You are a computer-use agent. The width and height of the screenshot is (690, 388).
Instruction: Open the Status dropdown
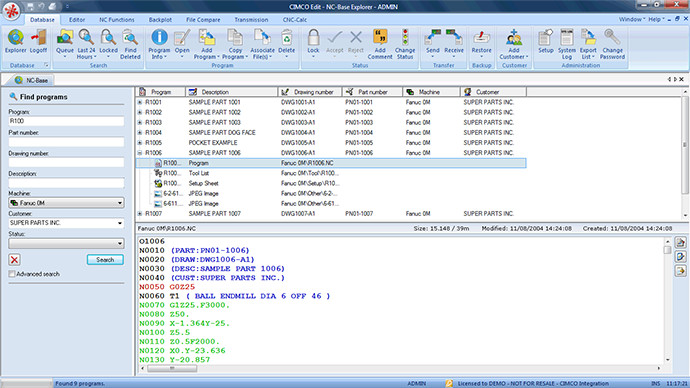click(120, 243)
